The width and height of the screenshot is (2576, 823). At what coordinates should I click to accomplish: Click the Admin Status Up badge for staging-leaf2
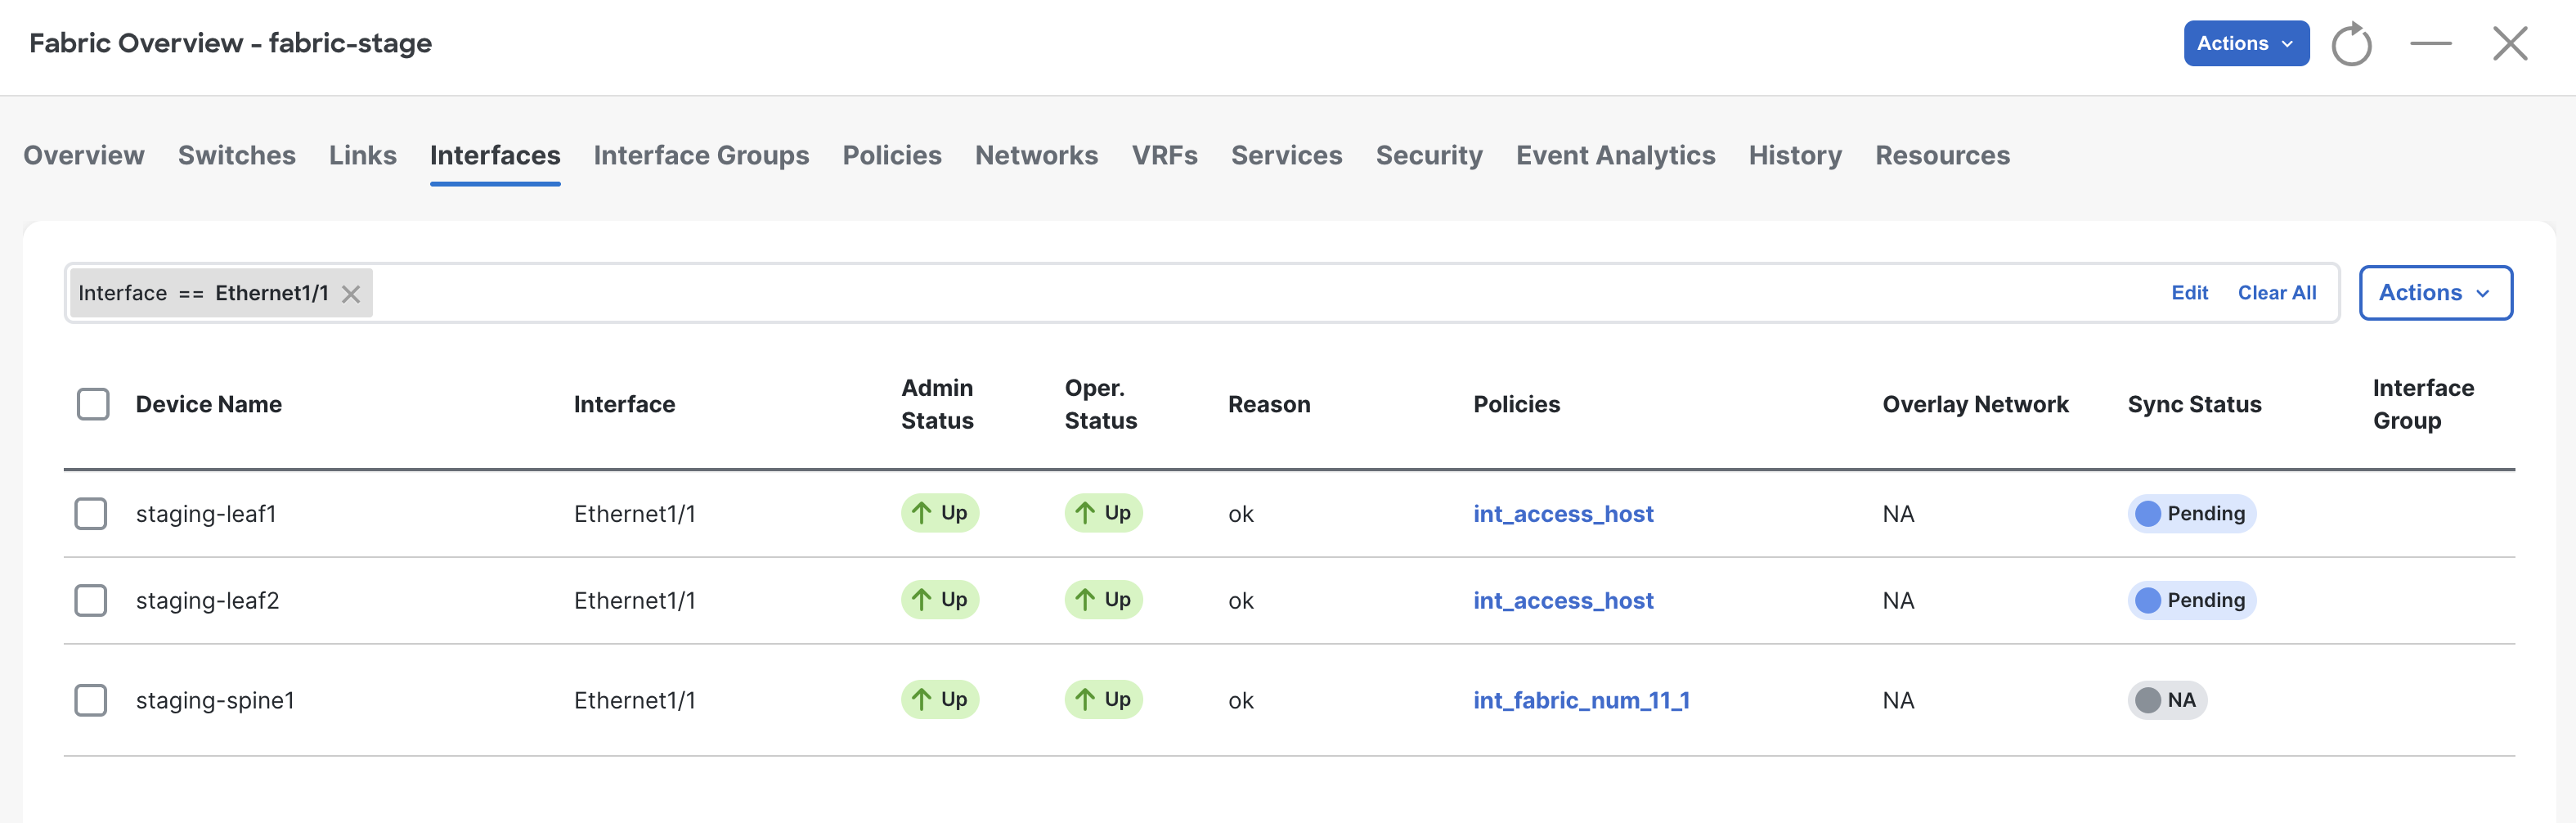(x=939, y=600)
